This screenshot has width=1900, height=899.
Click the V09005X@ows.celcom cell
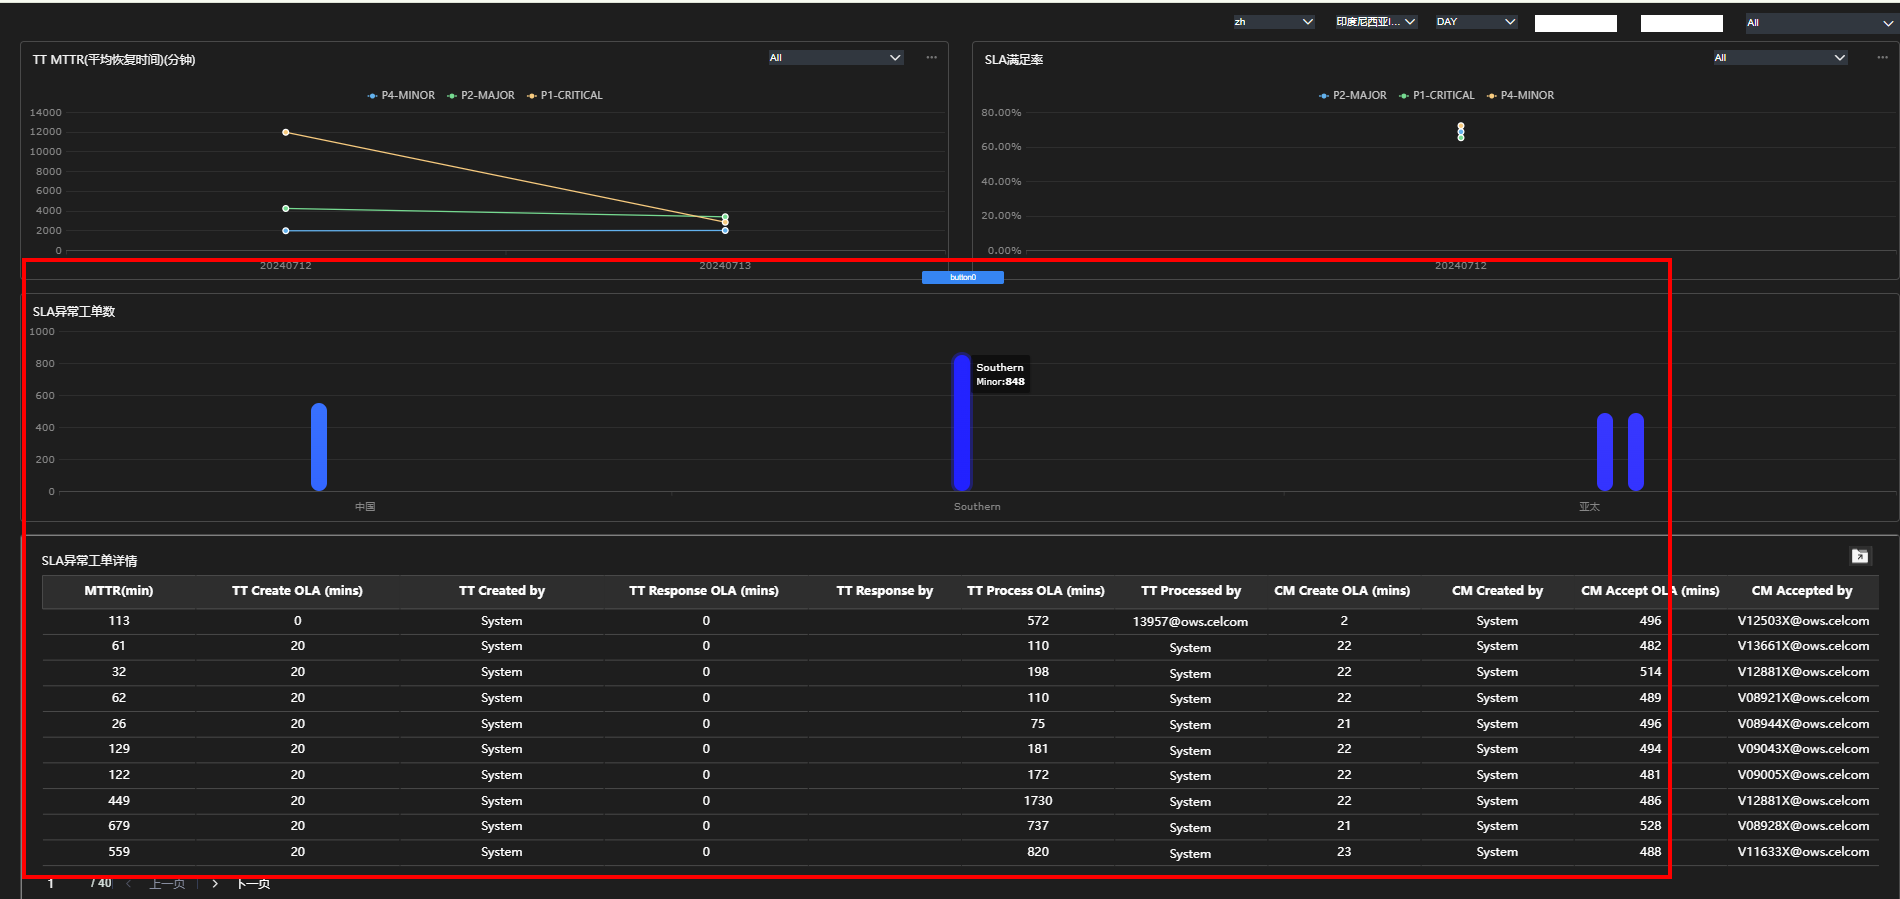click(x=1803, y=775)
